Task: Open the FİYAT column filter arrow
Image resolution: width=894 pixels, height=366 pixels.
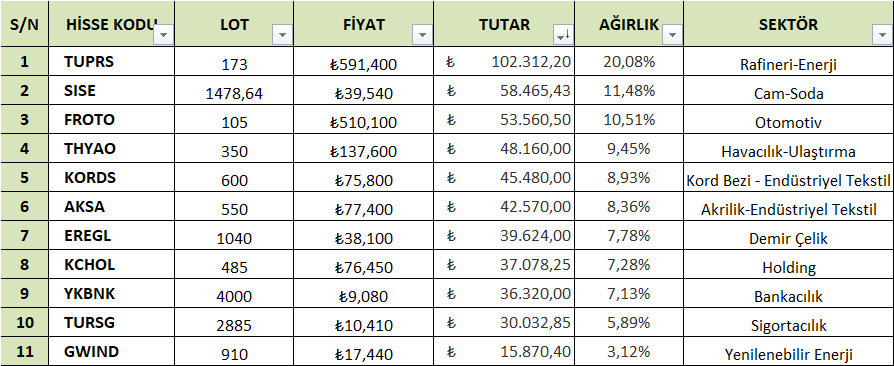Action: [x=422, y=36]
